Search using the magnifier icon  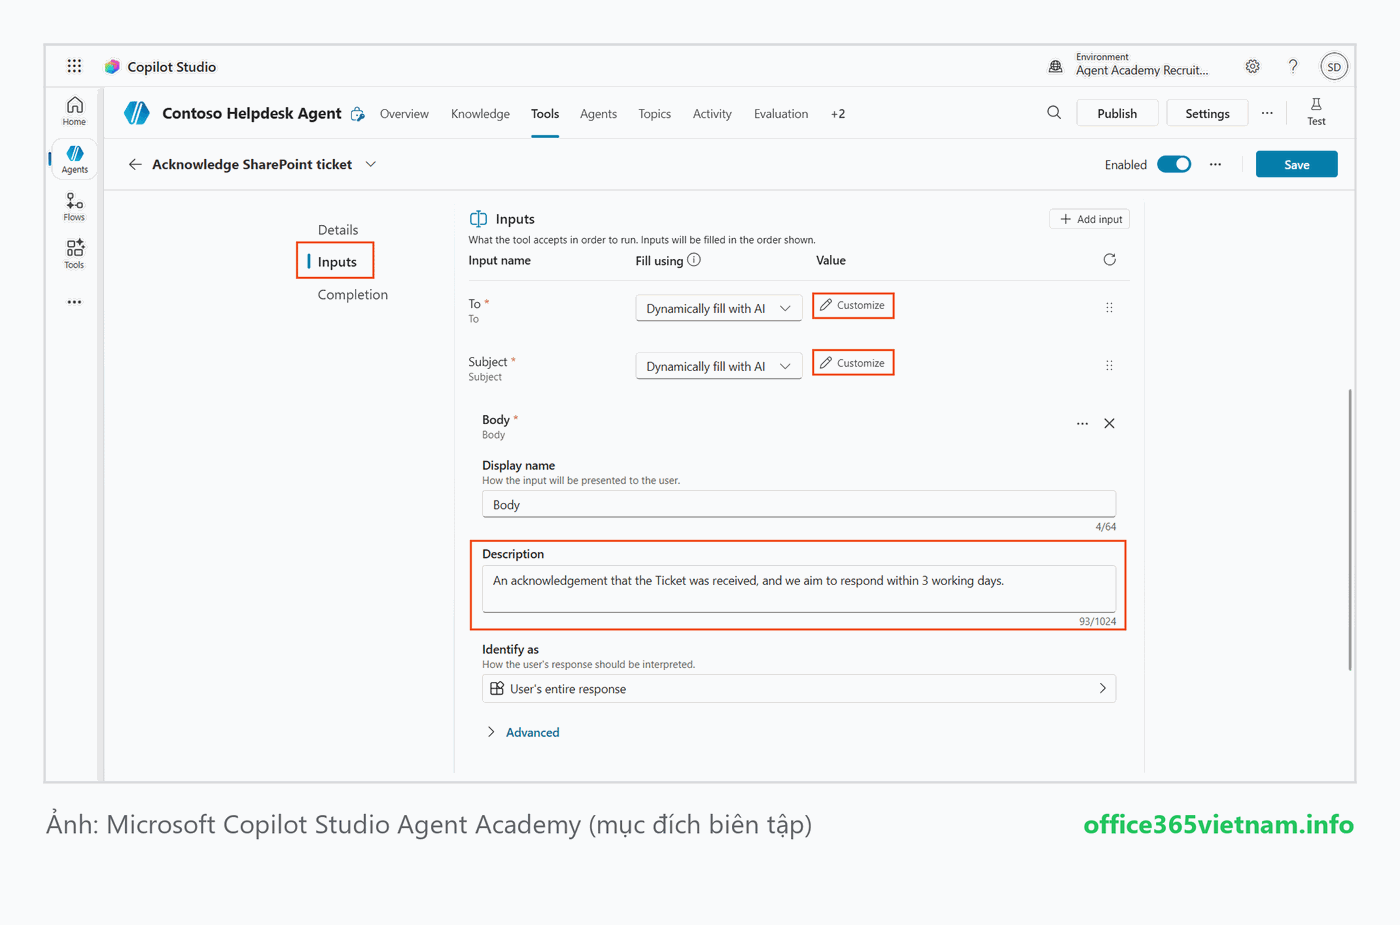pyautogui.click(x=1054, y=113)
